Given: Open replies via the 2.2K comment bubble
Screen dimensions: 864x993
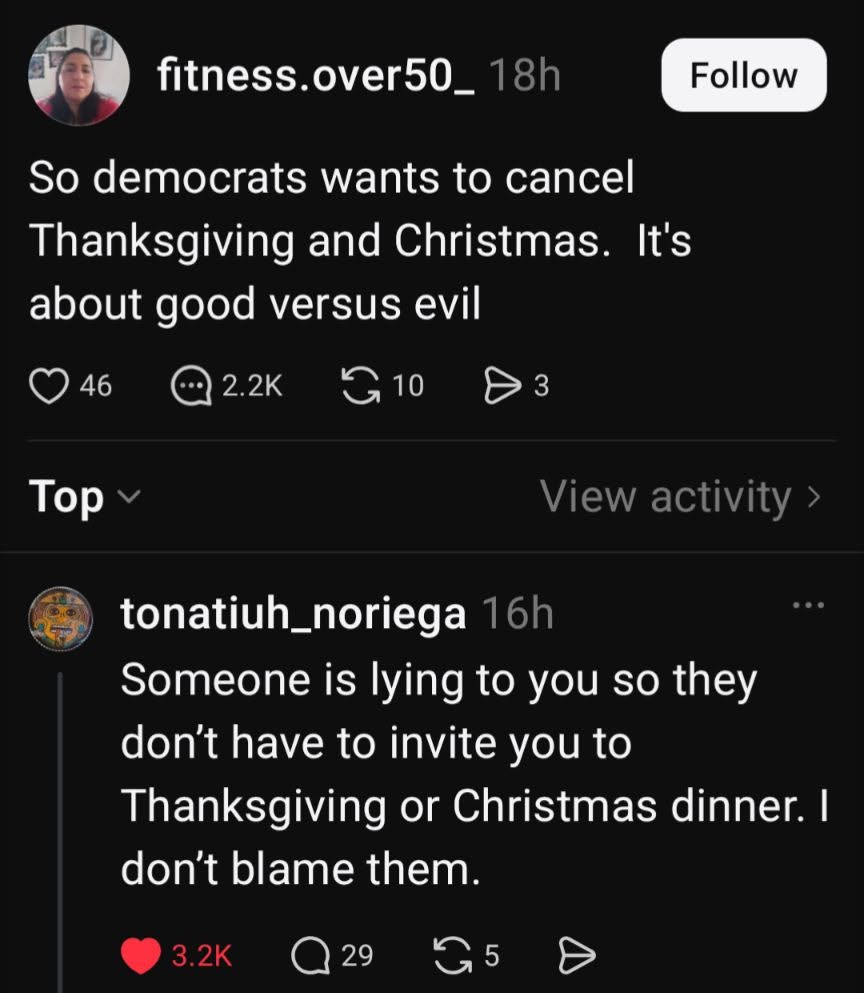Looking at the screenshot, I should click(x=191, y=386).
